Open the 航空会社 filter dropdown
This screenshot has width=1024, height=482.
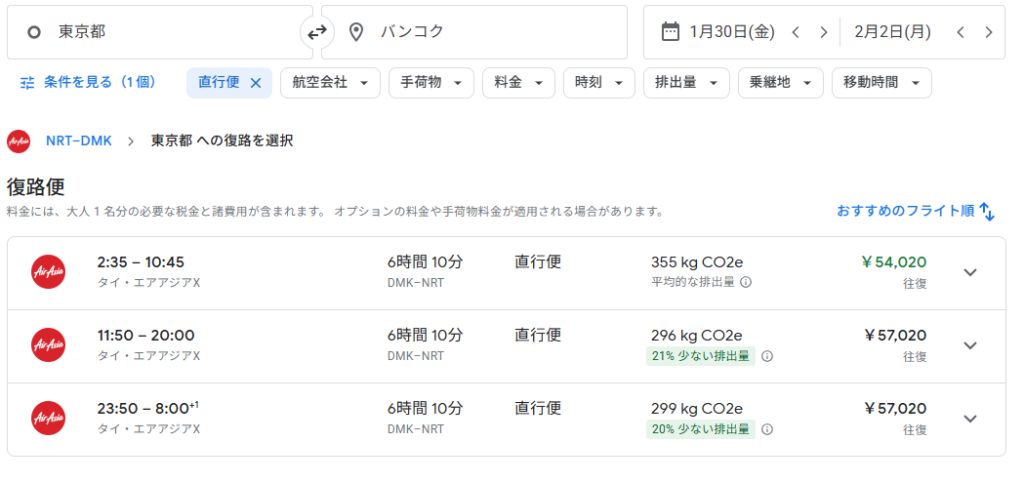click(x=330, y=83)
